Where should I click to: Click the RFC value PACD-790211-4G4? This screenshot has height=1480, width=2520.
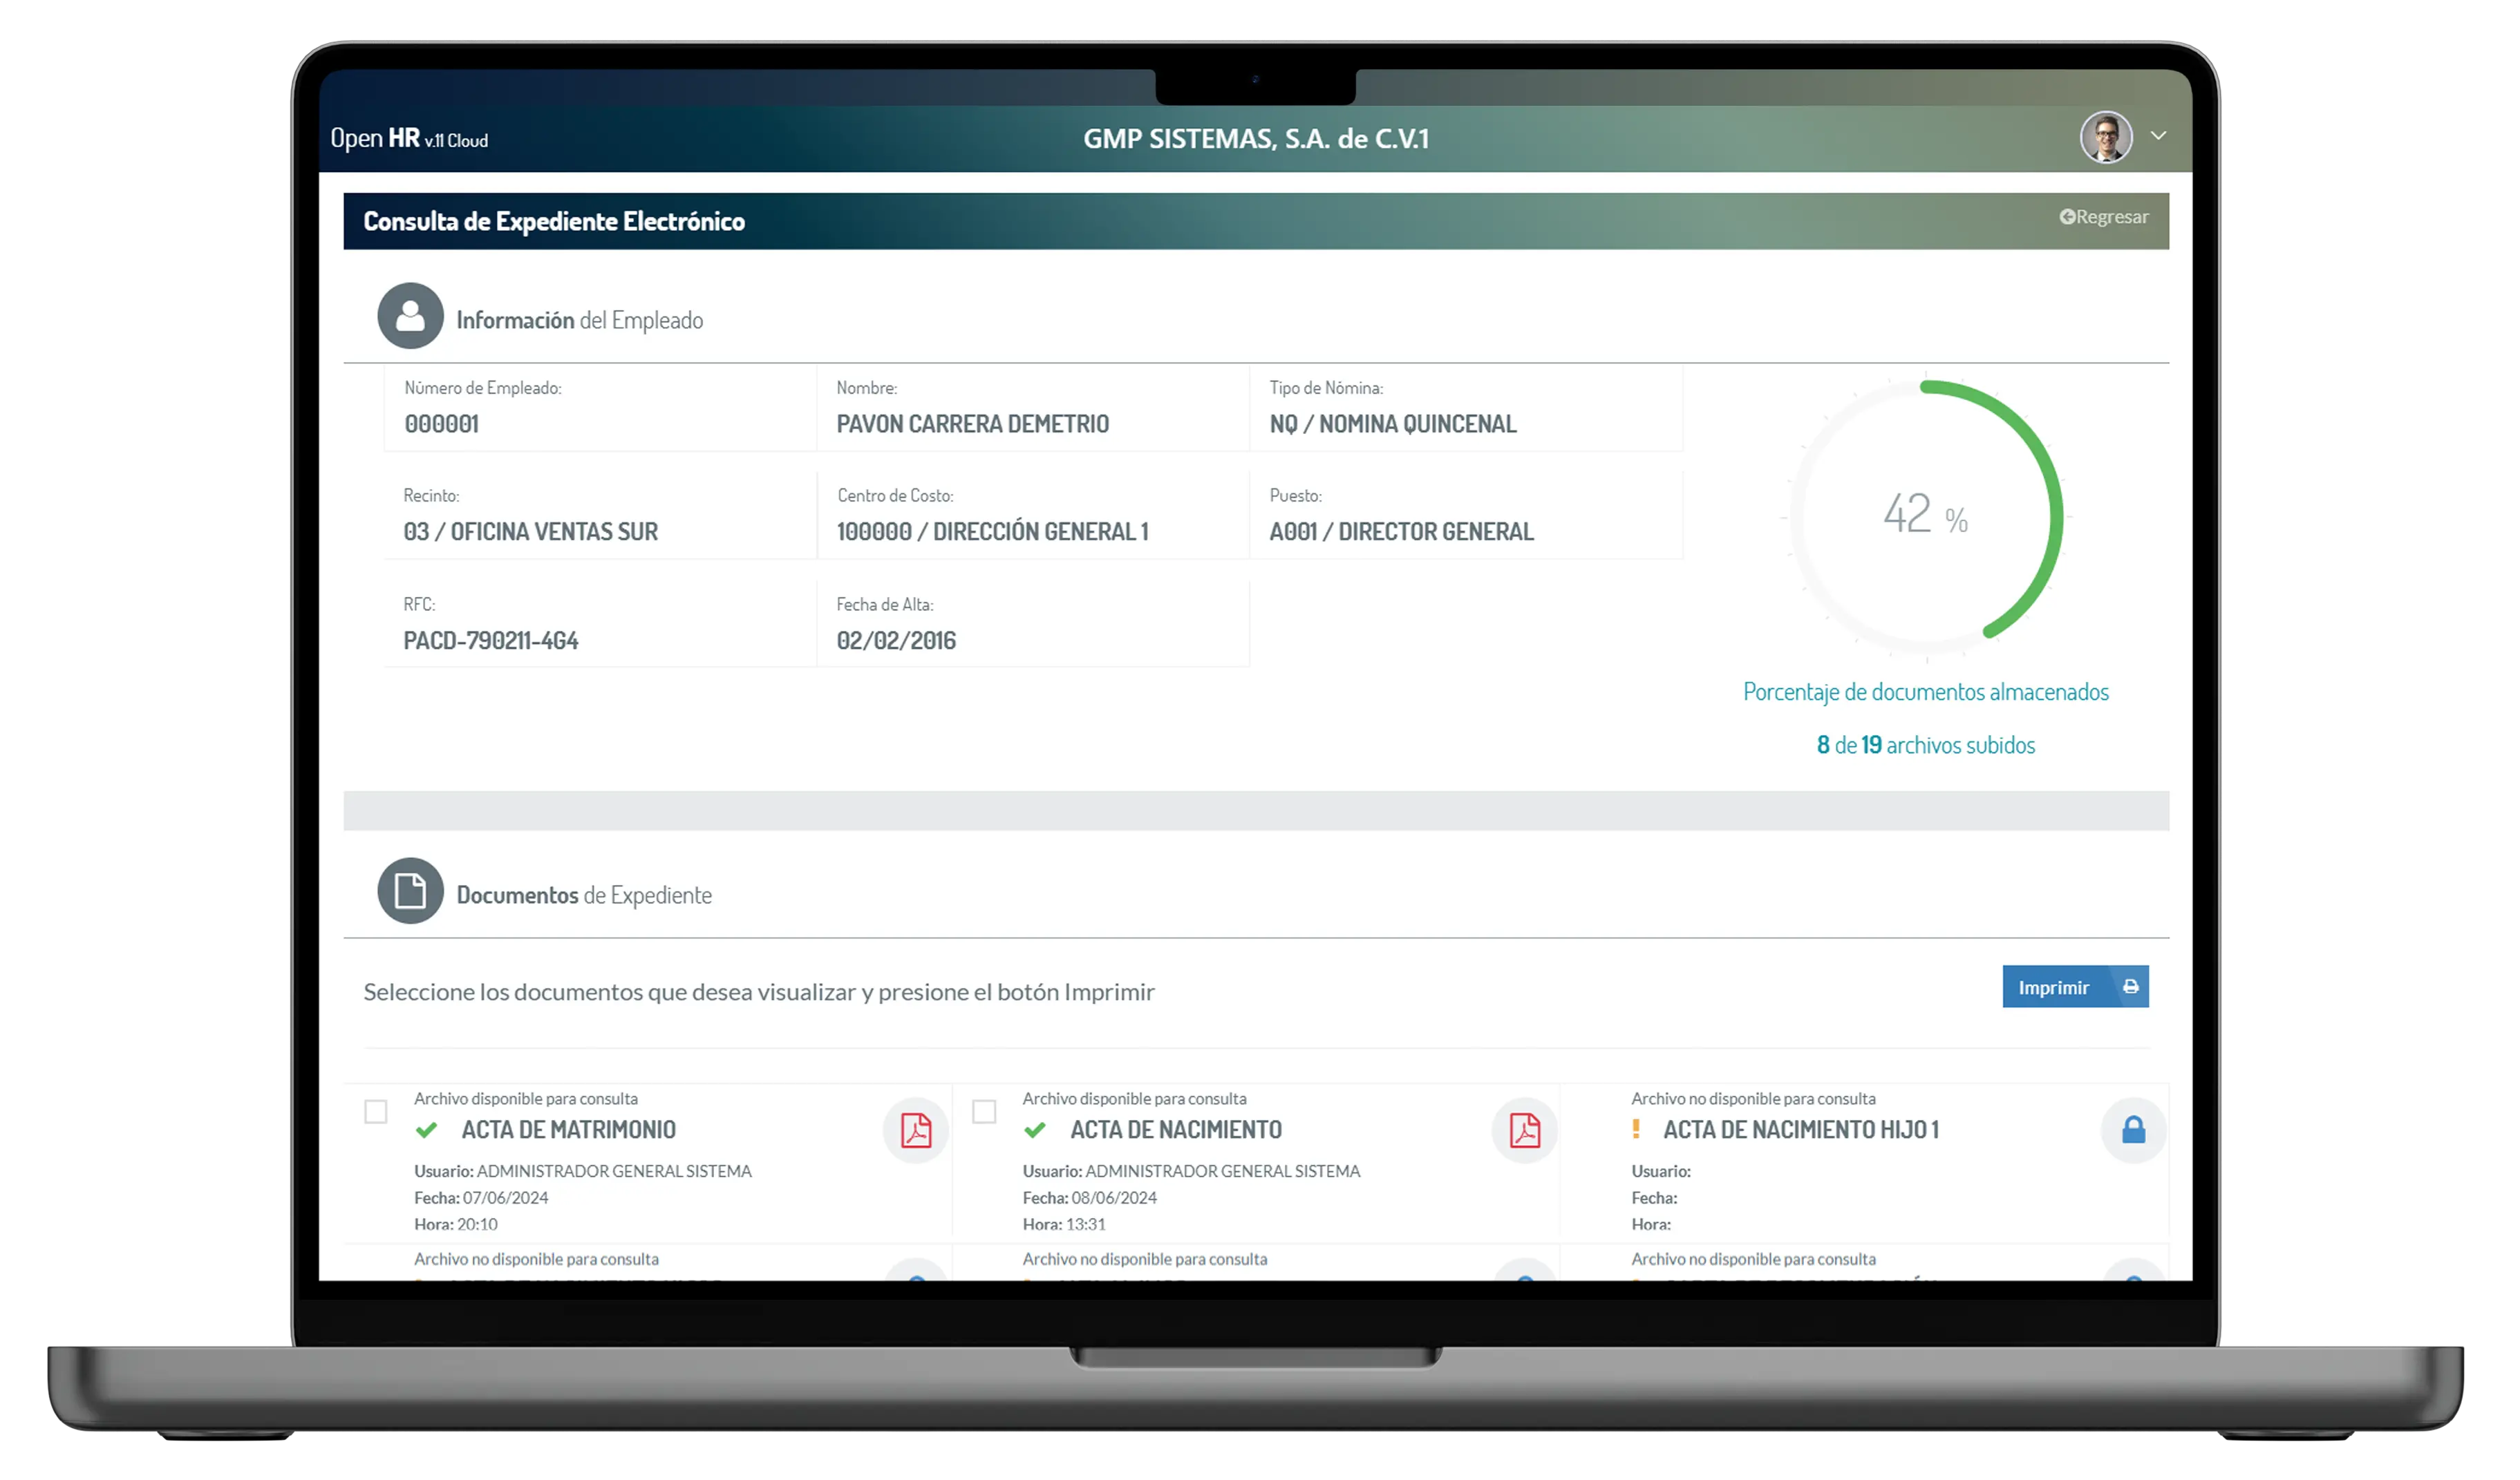(x=490, y=641)
